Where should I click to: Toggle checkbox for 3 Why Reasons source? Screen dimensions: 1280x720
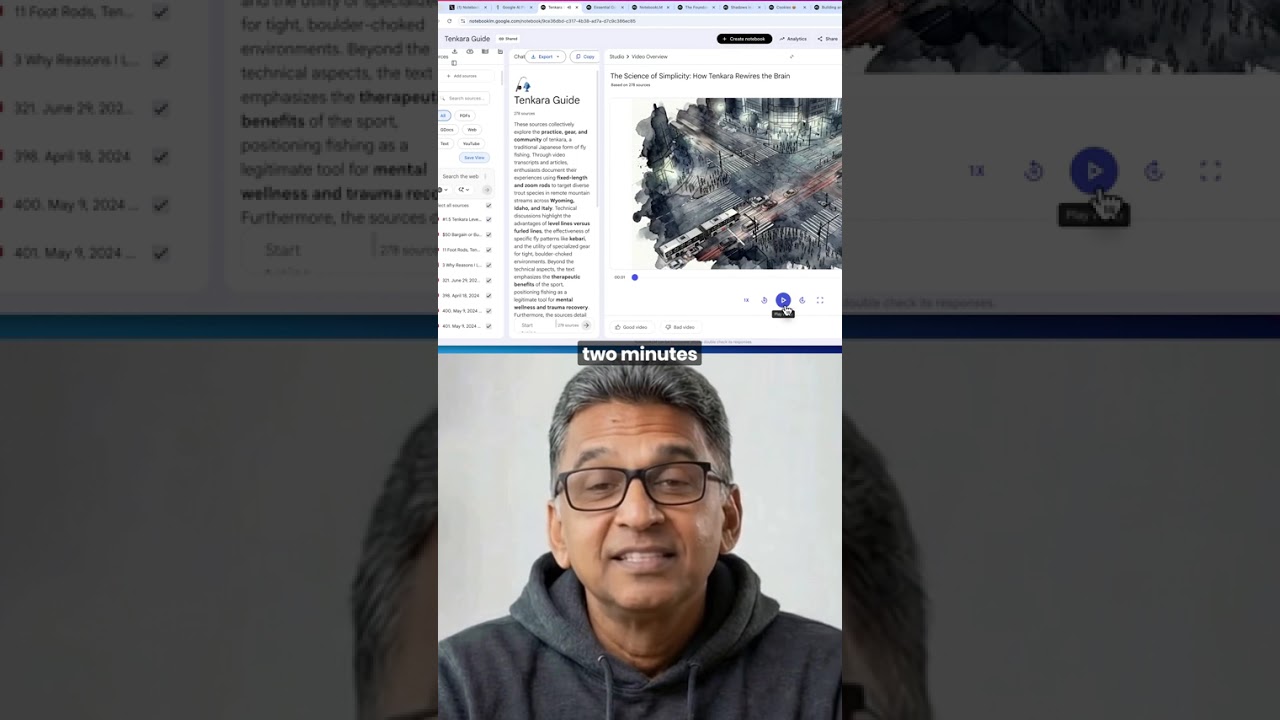489,265
